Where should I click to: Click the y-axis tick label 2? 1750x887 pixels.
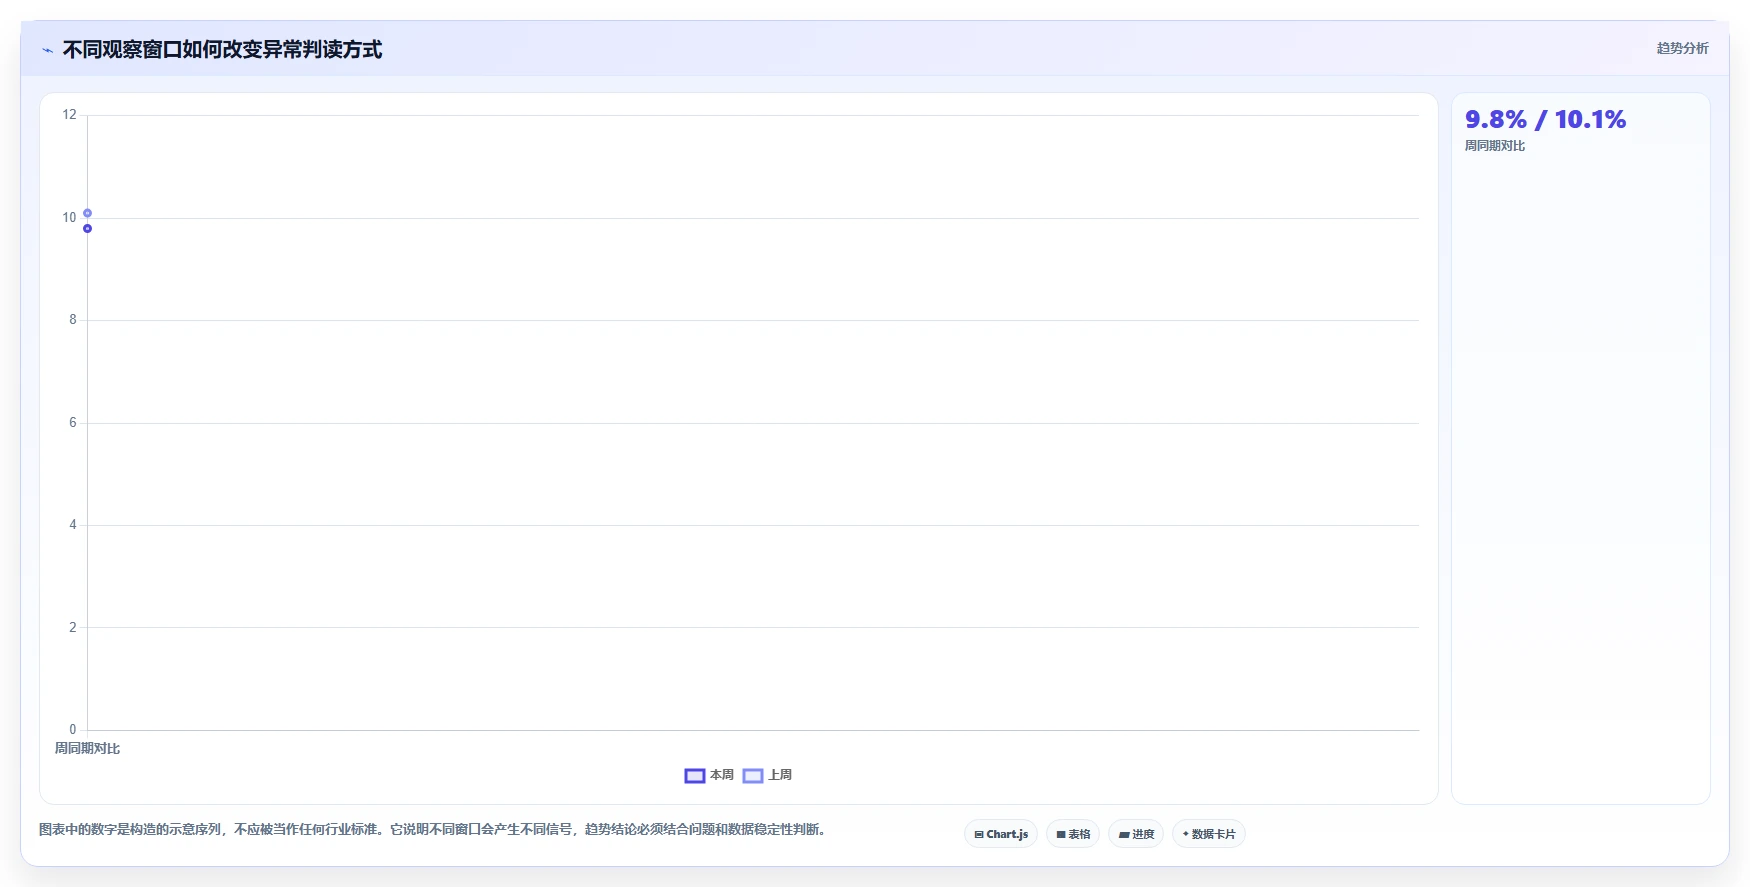tap(73, 628)
